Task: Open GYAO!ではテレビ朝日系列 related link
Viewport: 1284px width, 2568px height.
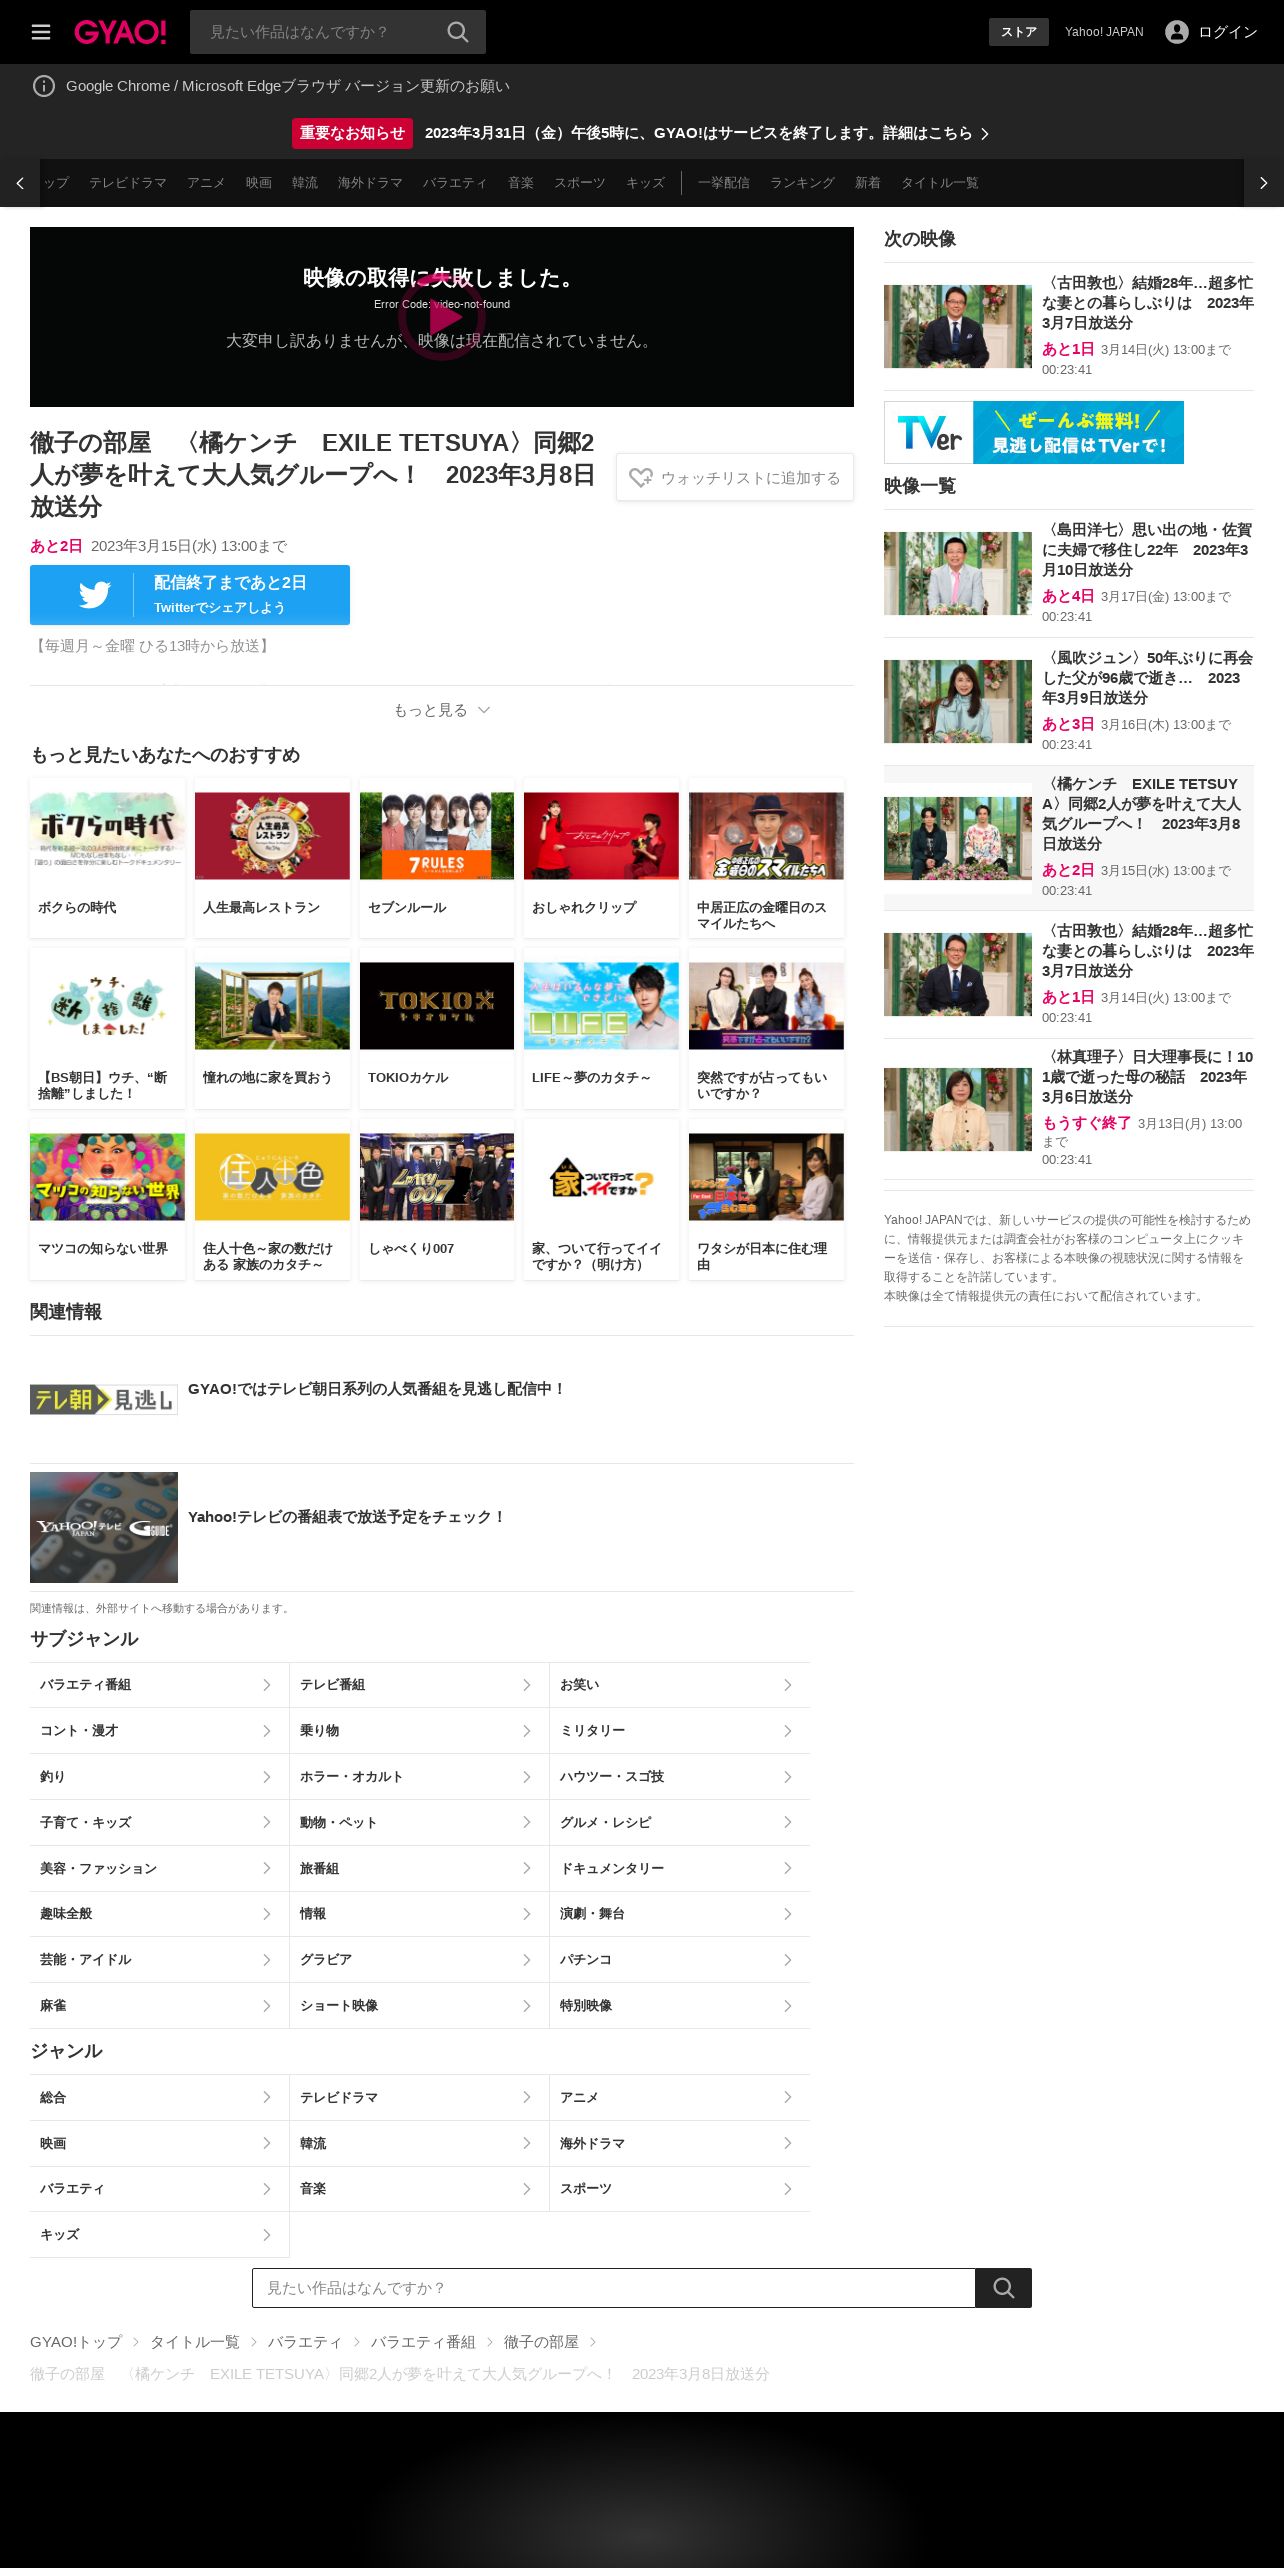Action: coord(377,1389)
